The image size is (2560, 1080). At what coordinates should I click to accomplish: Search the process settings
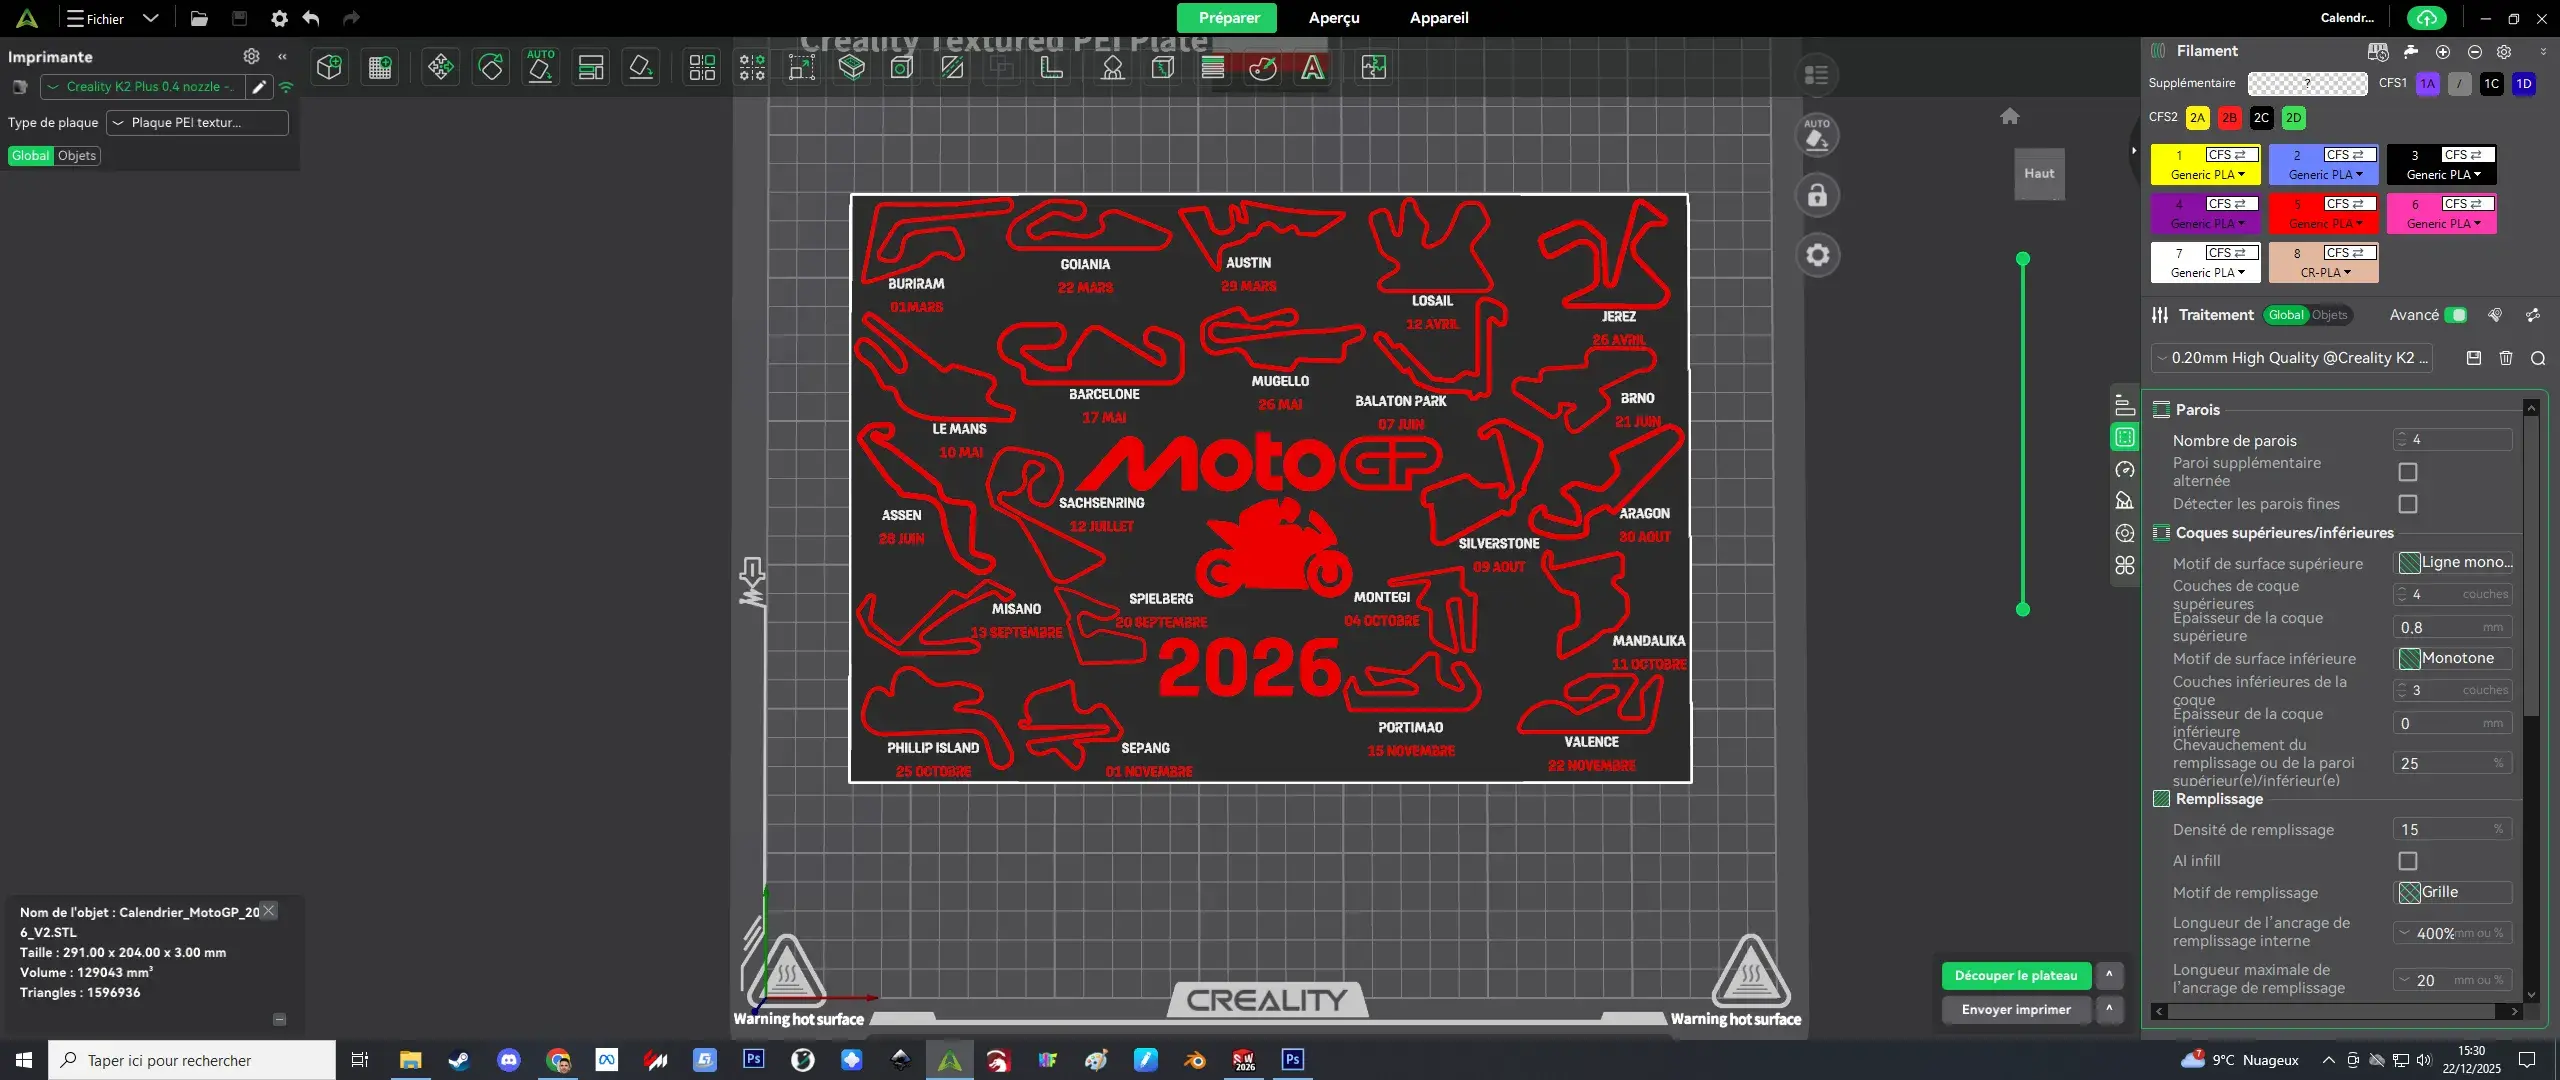2538,358
